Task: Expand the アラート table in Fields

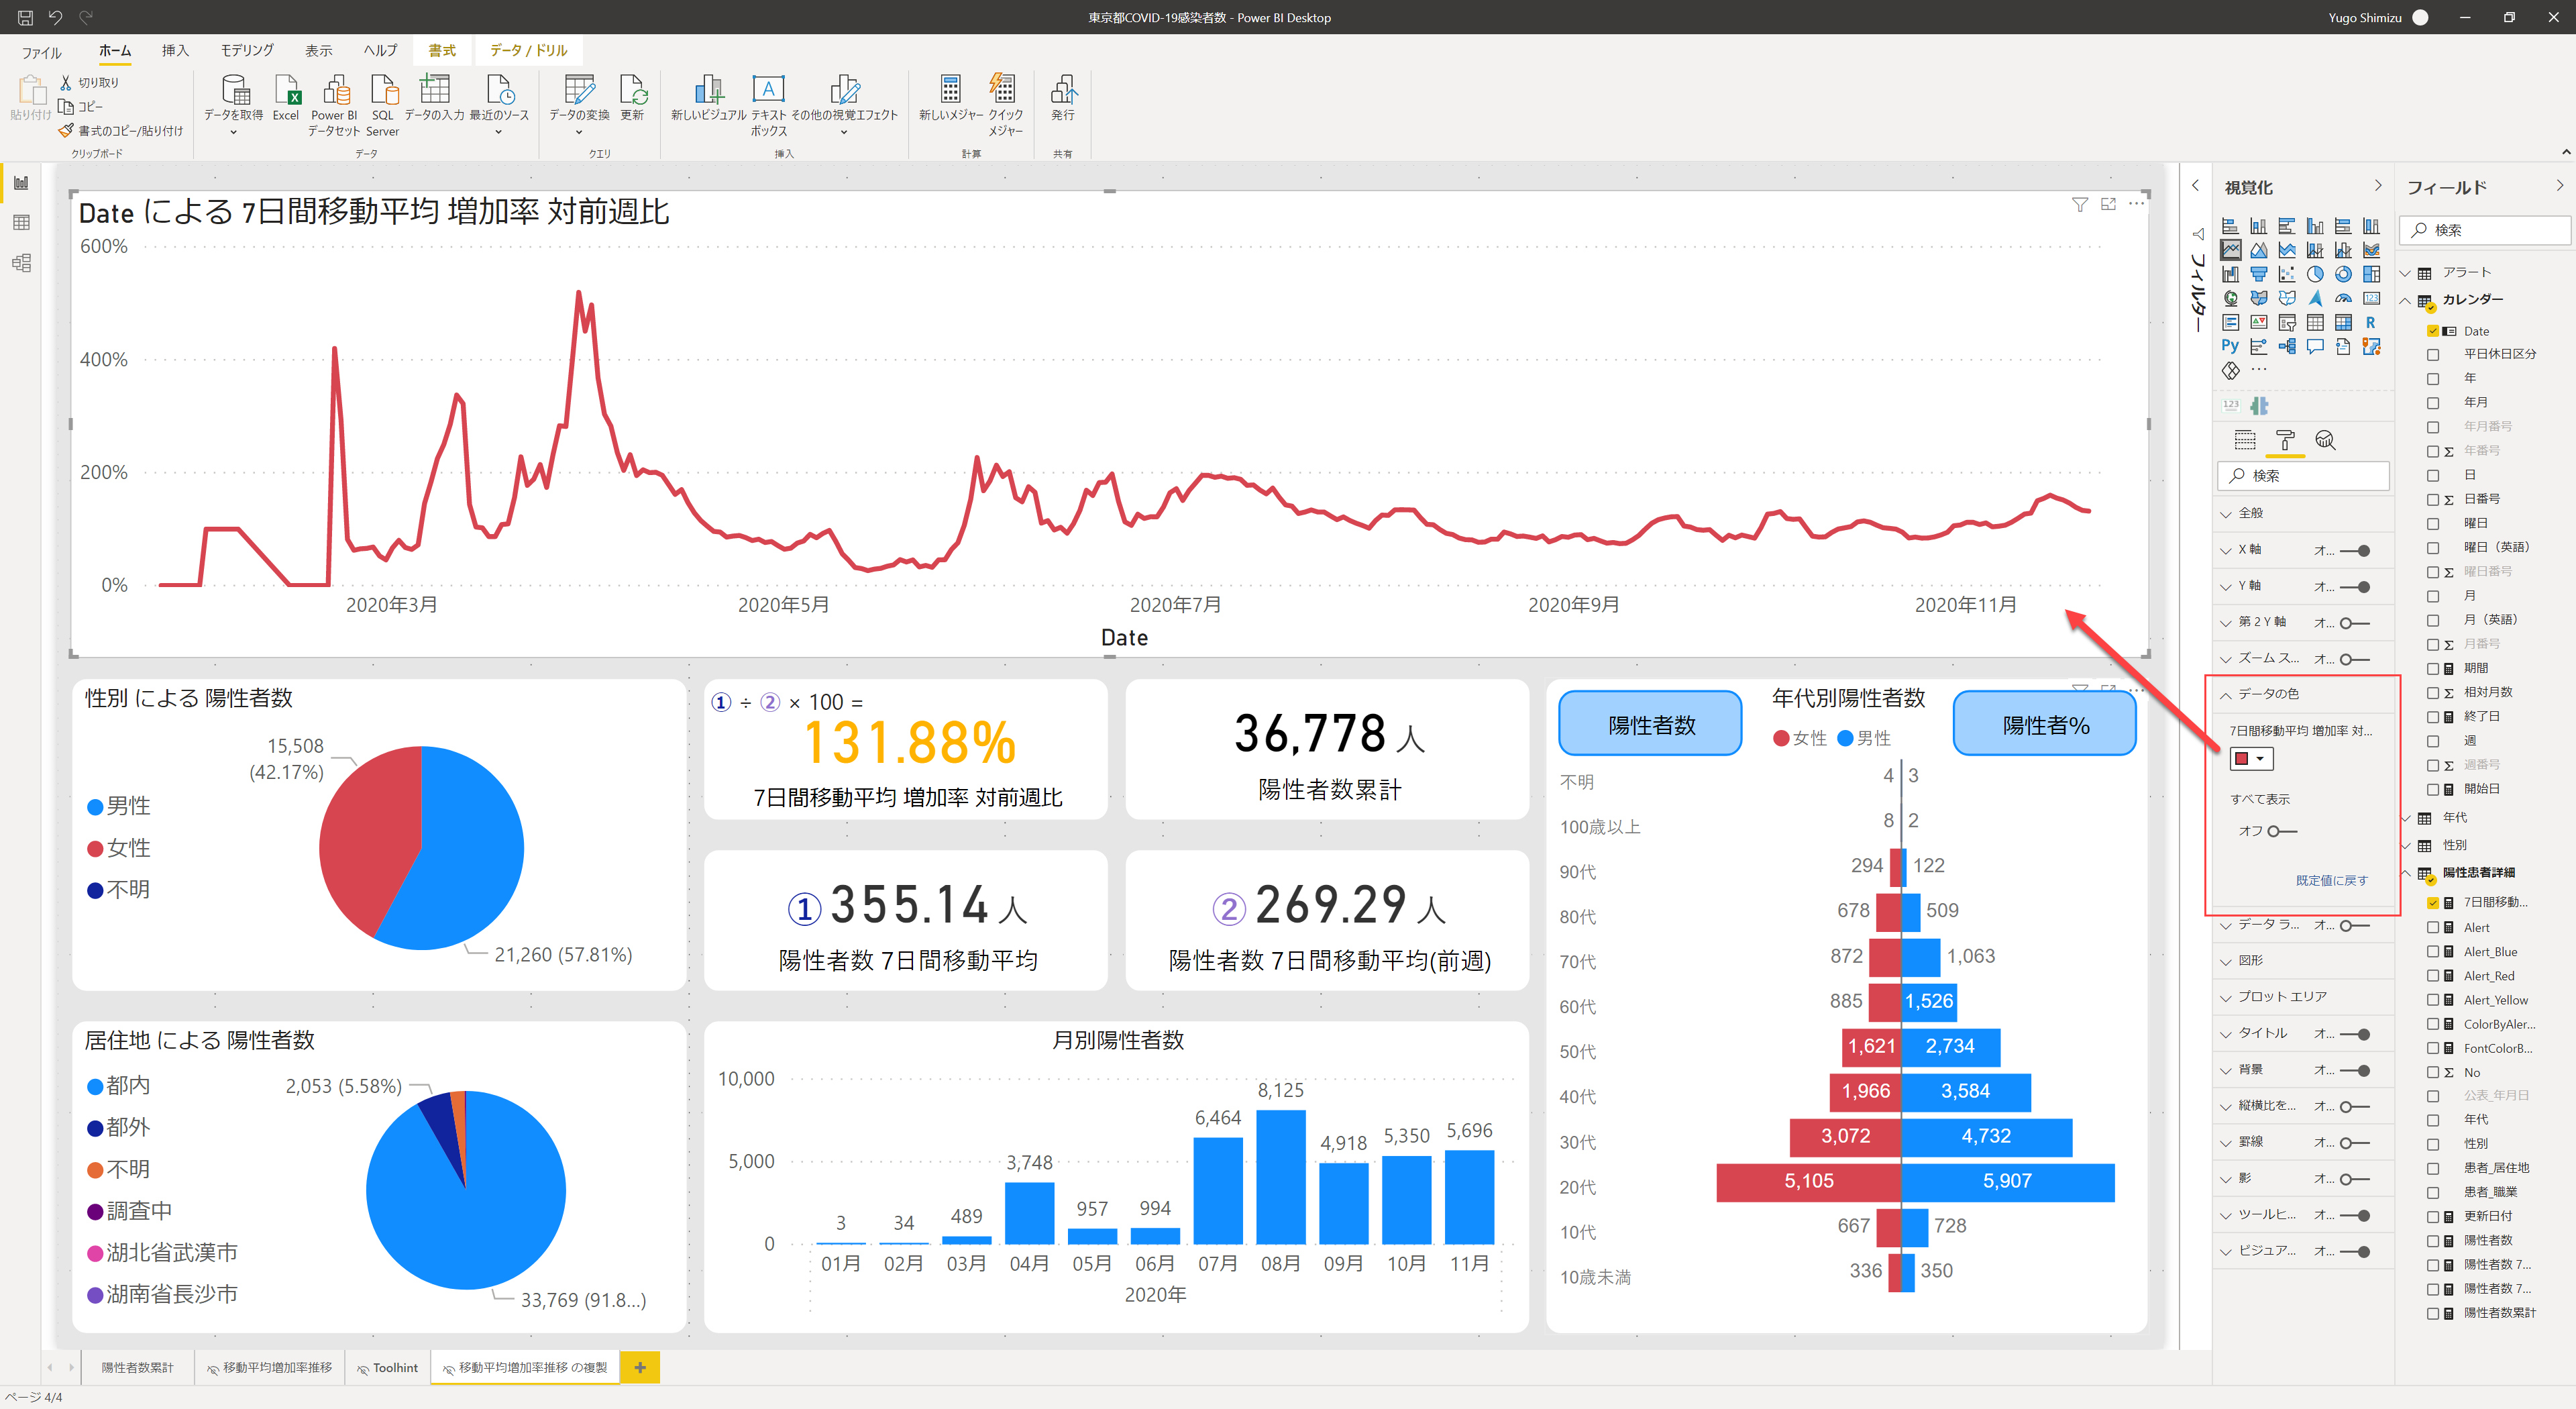Action: point(2405,273)
